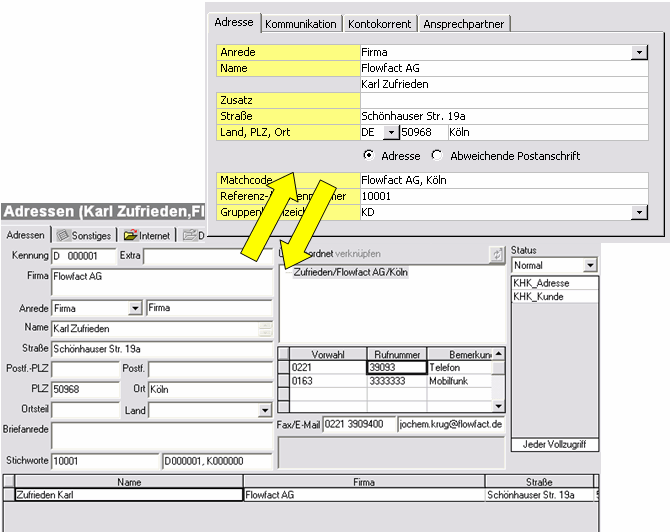Click the Matchcode field Flowfact AG, Köln

(504, 180)
